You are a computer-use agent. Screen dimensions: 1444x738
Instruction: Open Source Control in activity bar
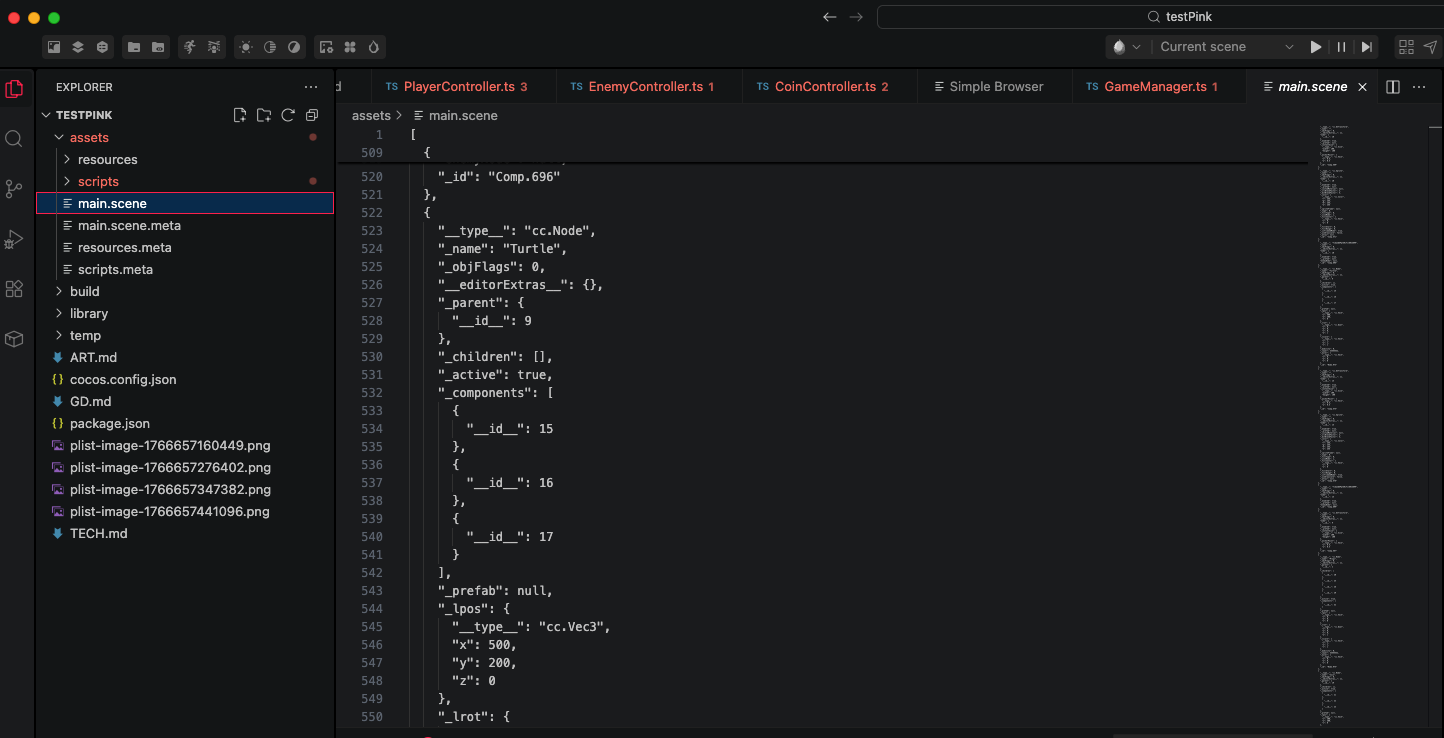coord(14,188)
